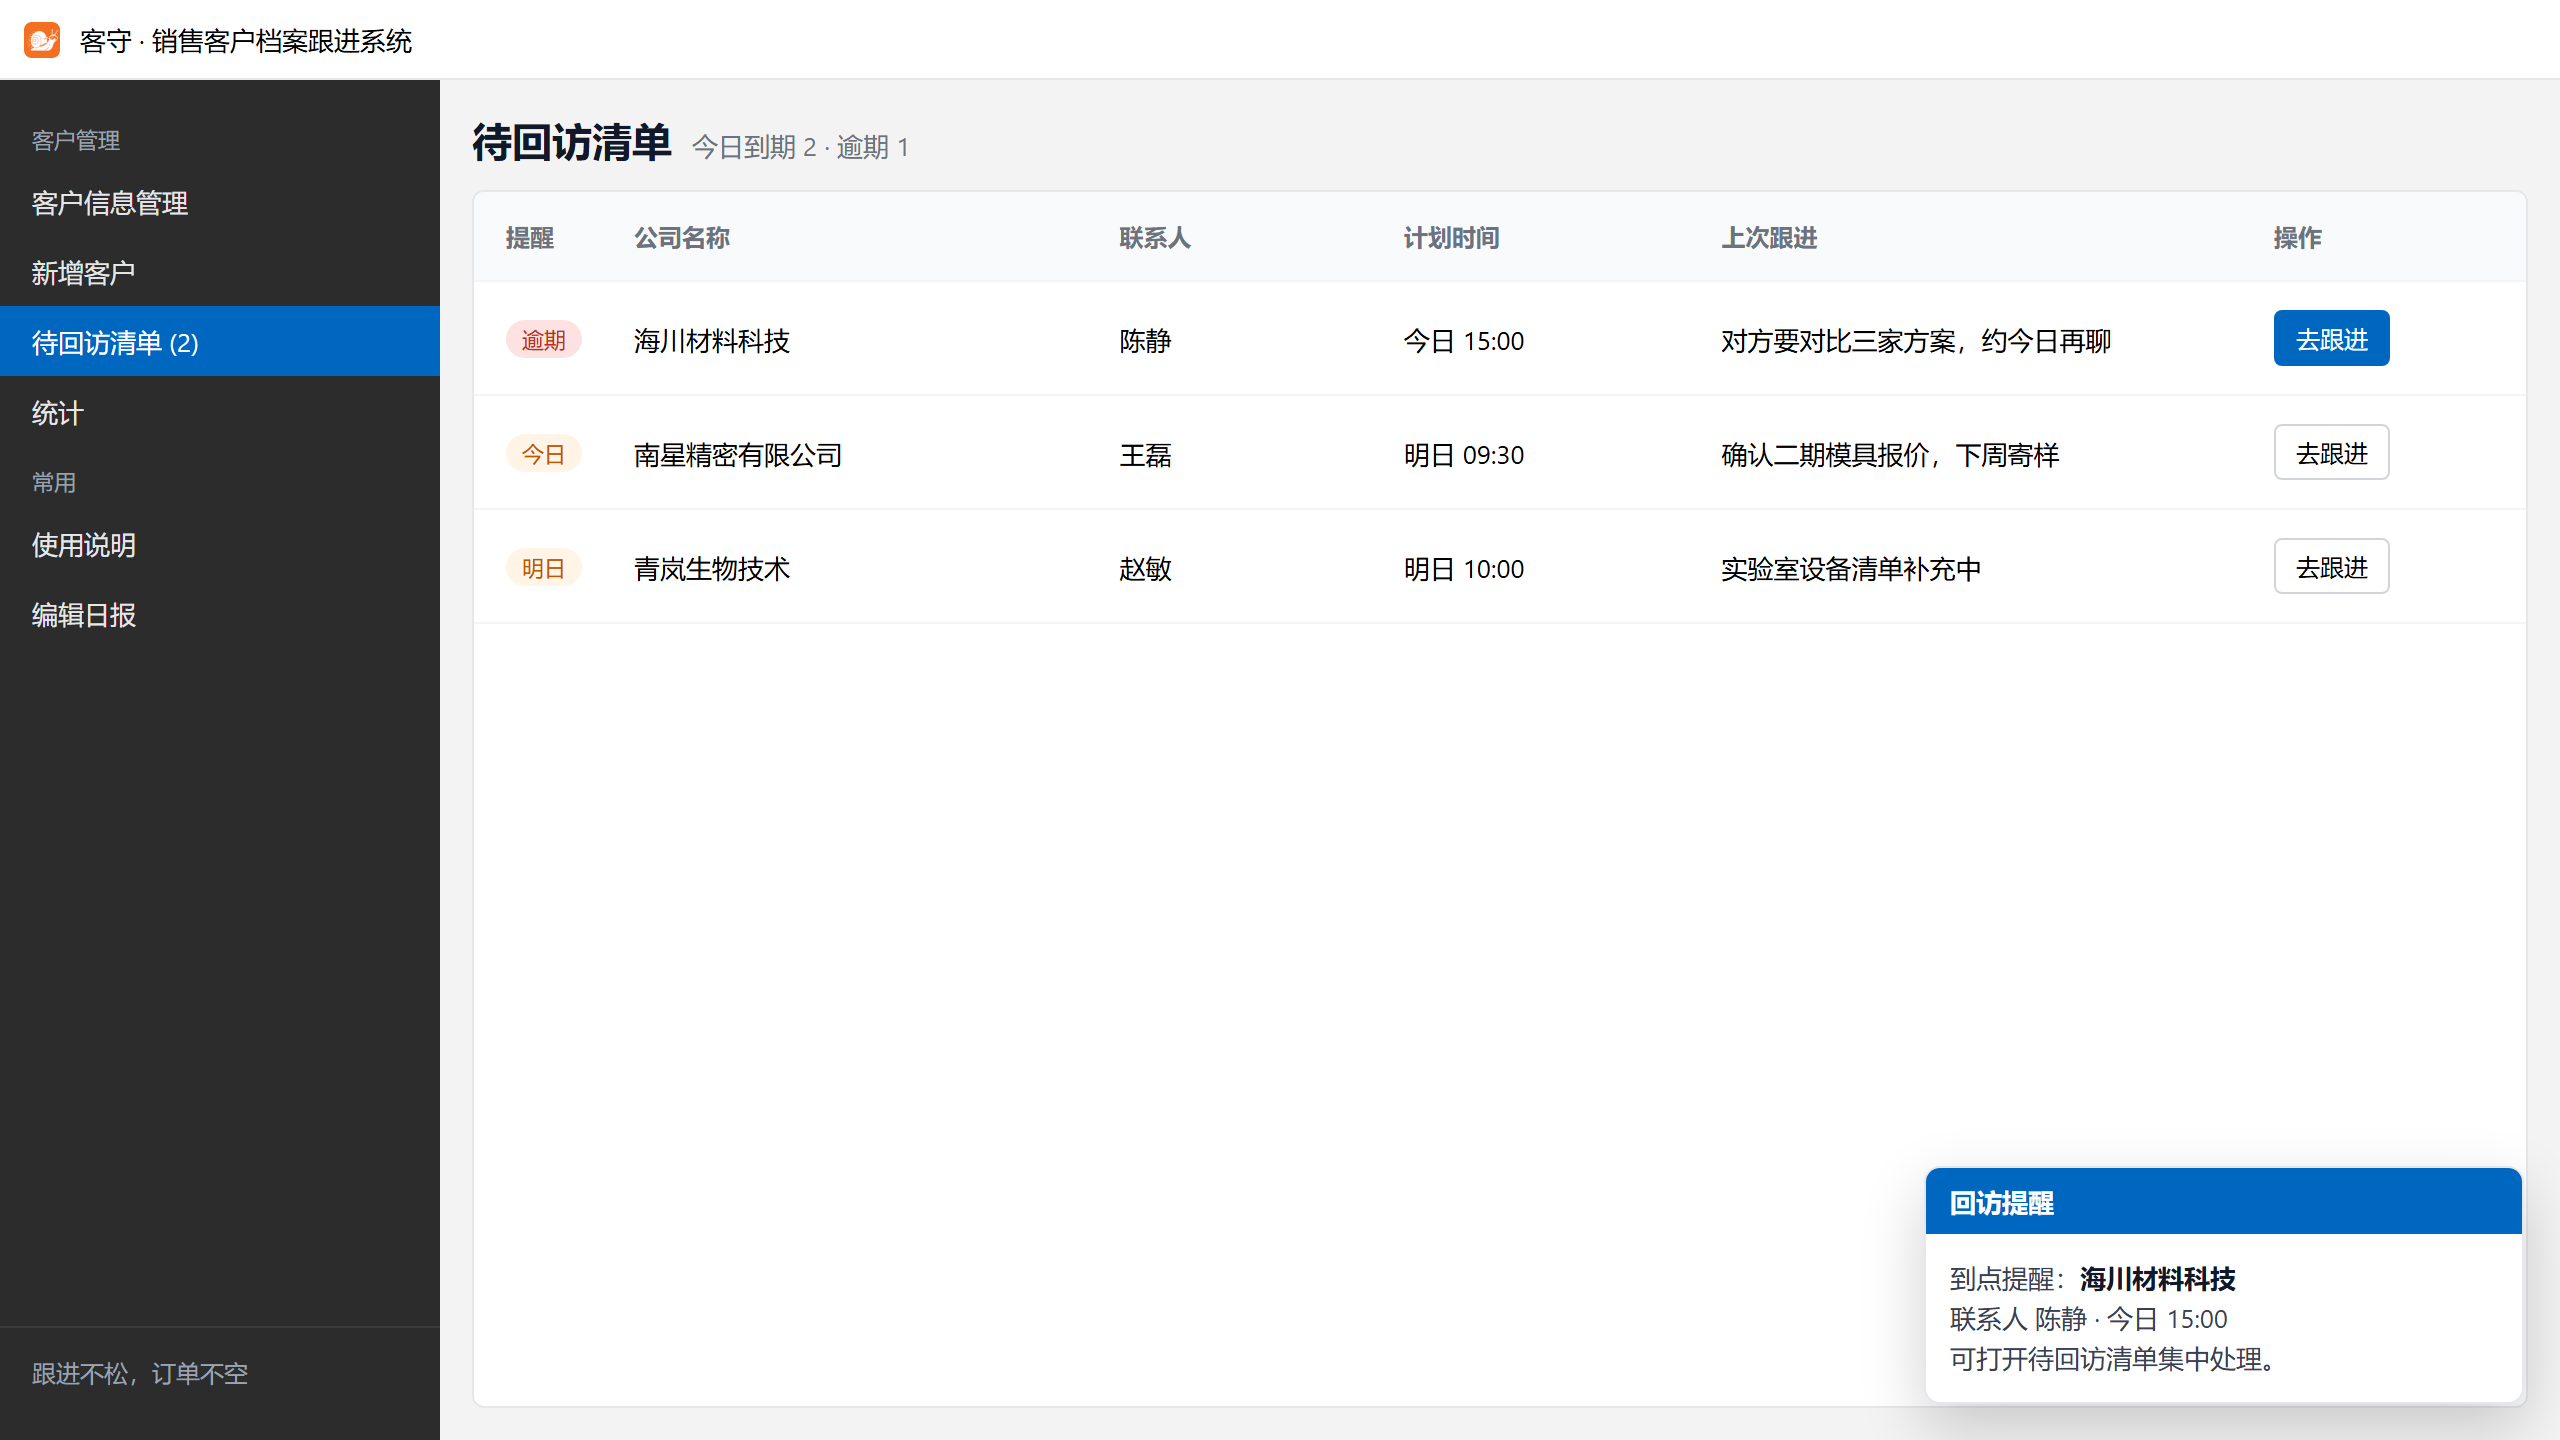Image resolution: width=2560 pixels, height=1440 pixels.
Task: Click the 明日 reminder badge
Action: [x=543, y=568]
